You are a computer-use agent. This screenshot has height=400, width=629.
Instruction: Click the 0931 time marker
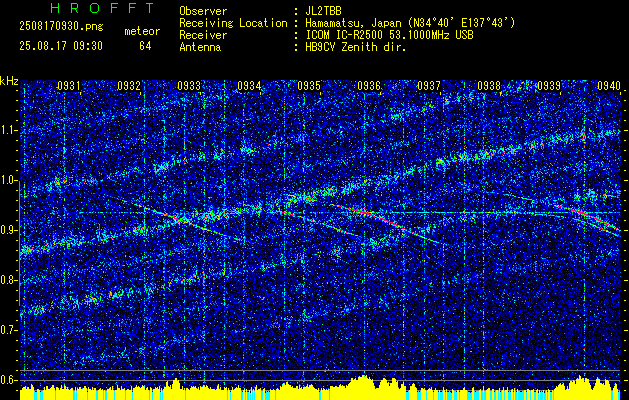pos(69,85)
